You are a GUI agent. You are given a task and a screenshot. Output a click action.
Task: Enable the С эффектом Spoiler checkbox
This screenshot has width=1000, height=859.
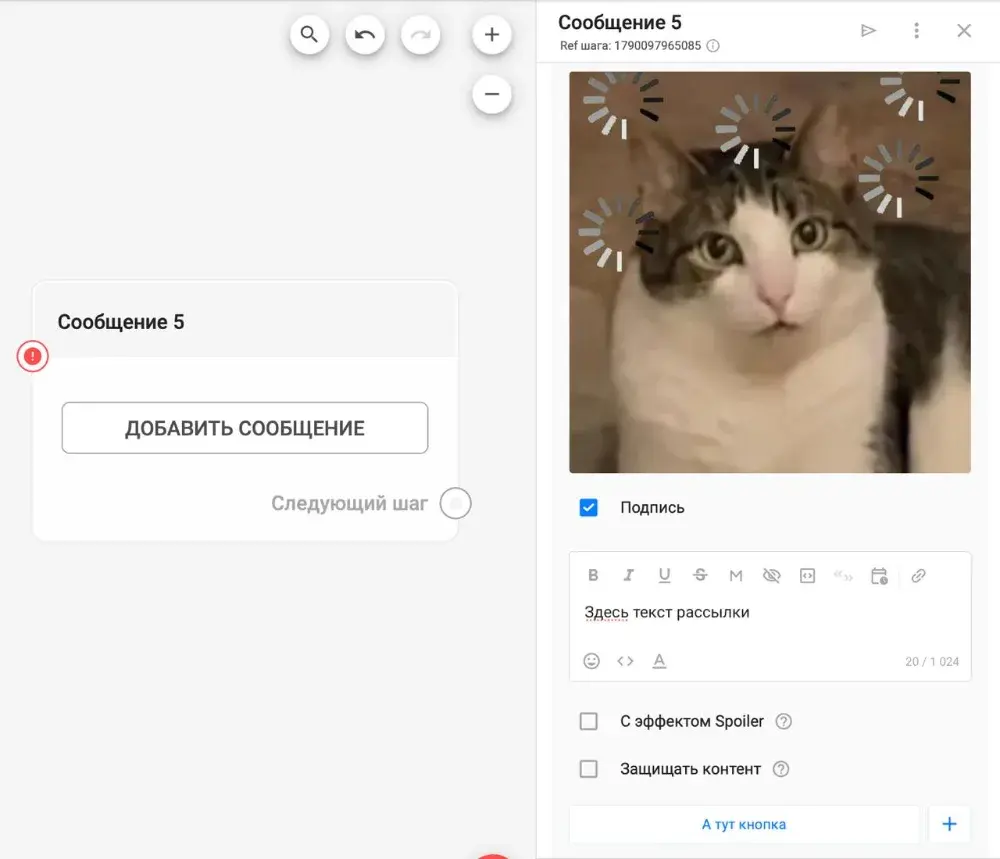(x=589, y=721)
